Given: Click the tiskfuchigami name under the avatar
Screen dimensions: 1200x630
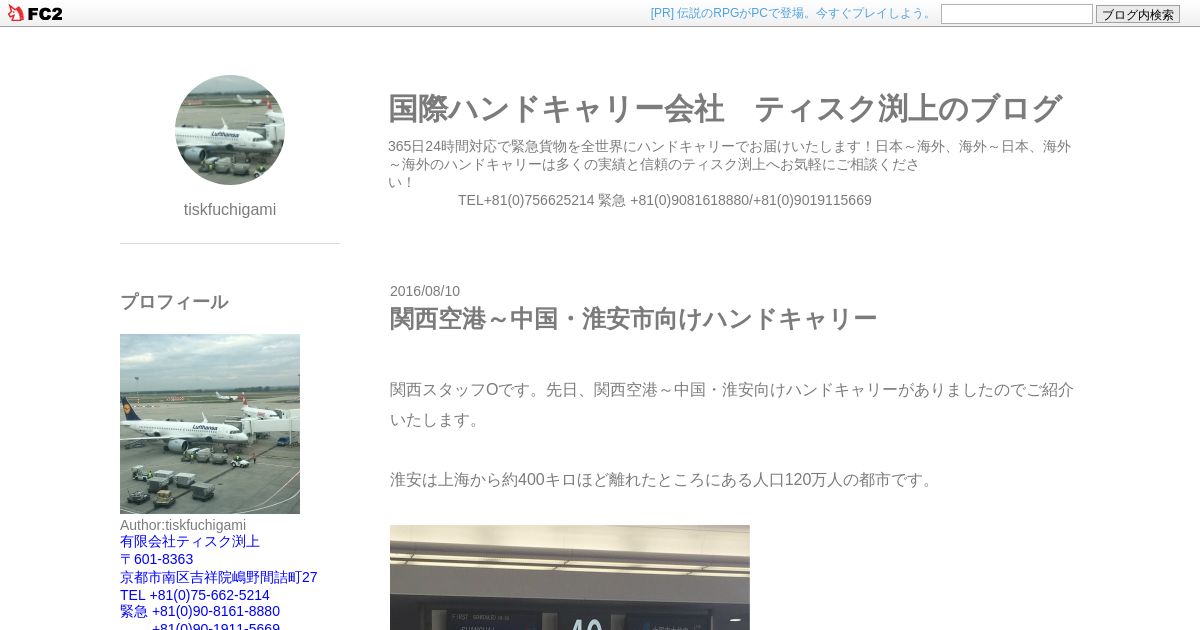Looking at the screenshot, I should 230,210.
